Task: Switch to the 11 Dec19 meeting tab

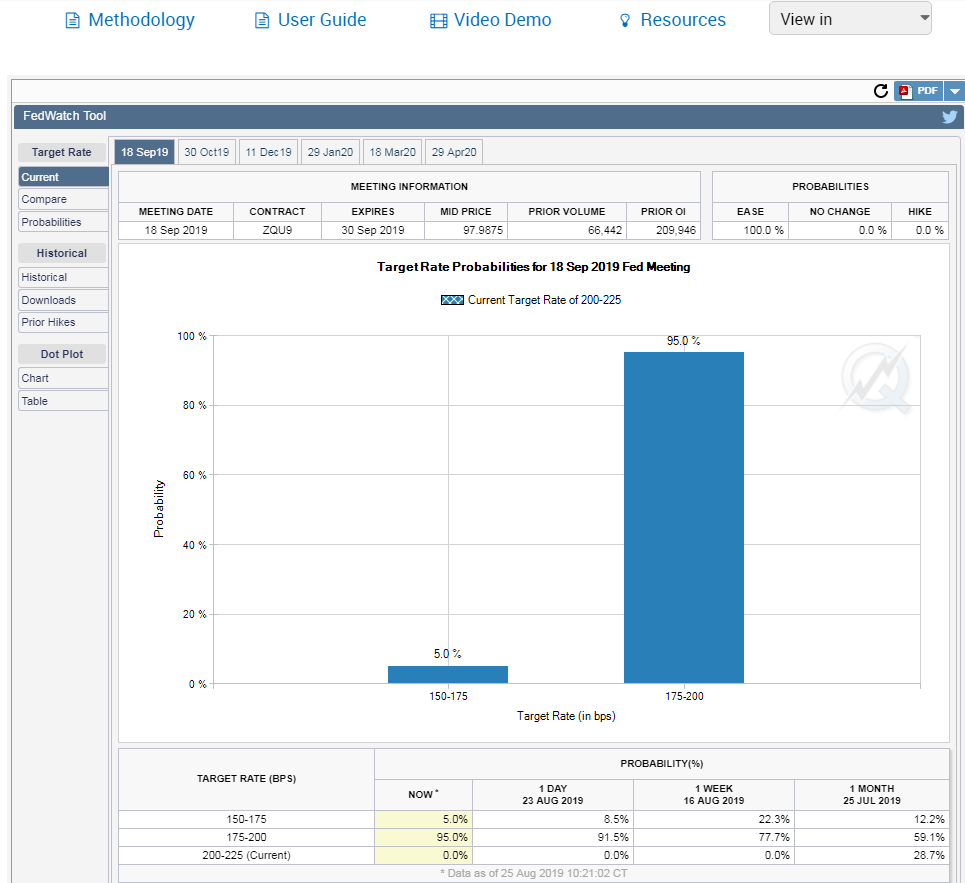Action: click(x=268, y=152)
